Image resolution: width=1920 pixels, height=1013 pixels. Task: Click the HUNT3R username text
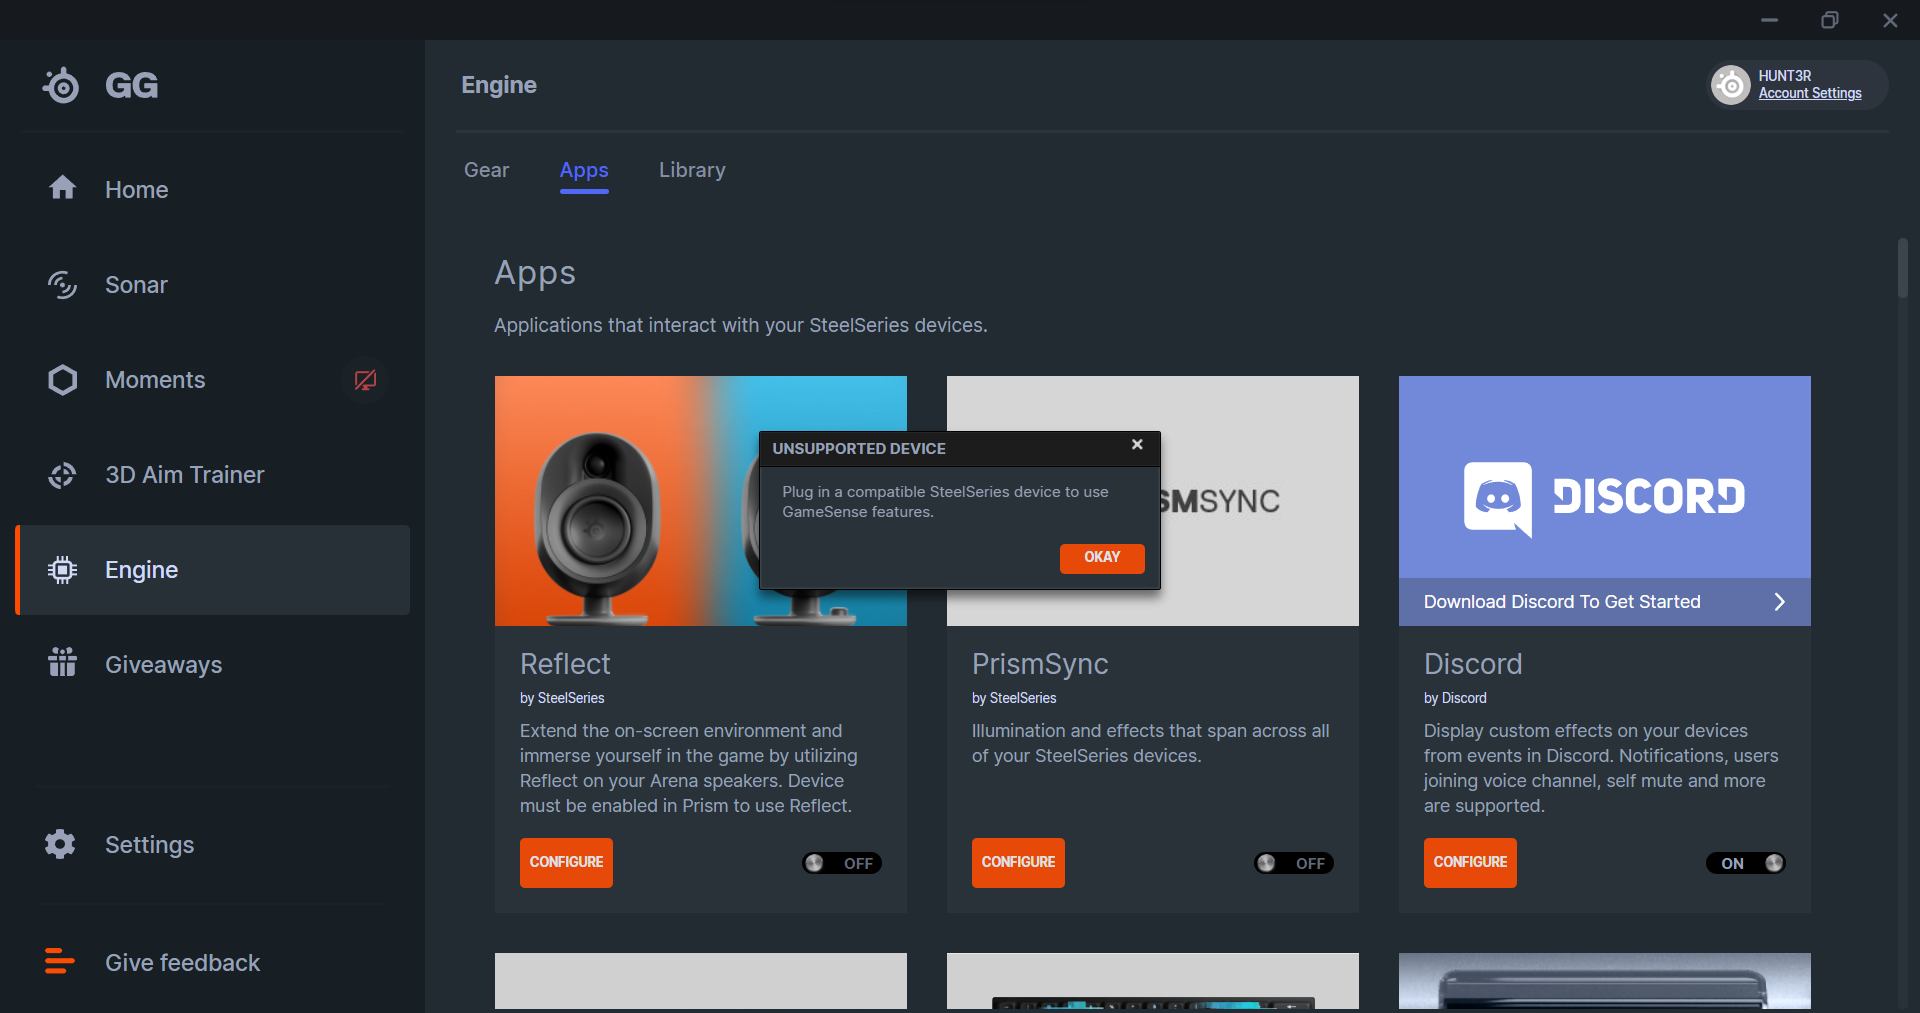1785,76
